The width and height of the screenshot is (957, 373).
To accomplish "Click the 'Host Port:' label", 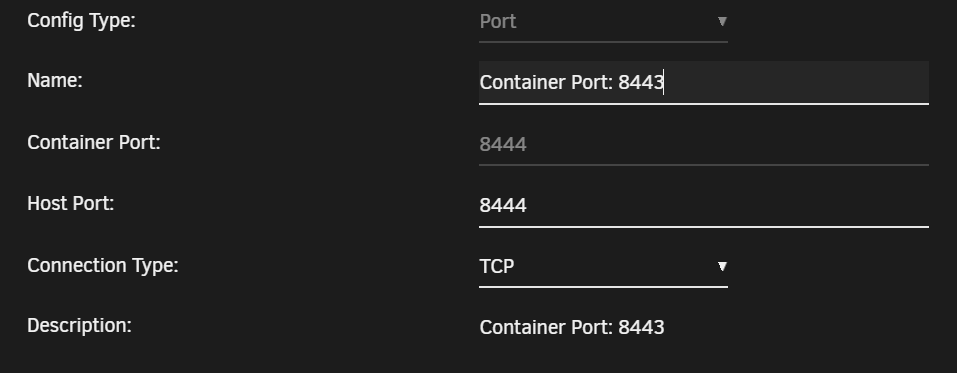I will pos(71,204).
